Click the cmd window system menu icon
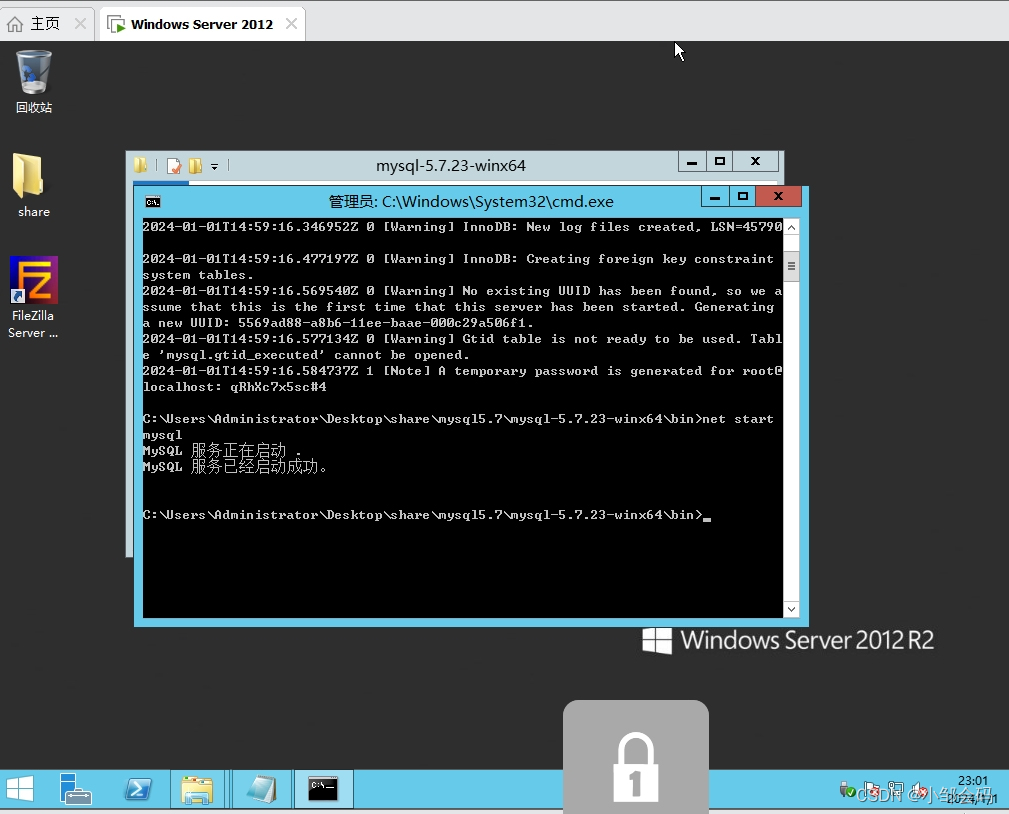Viewport: 1009px width, 814px height. click(153, 202)
